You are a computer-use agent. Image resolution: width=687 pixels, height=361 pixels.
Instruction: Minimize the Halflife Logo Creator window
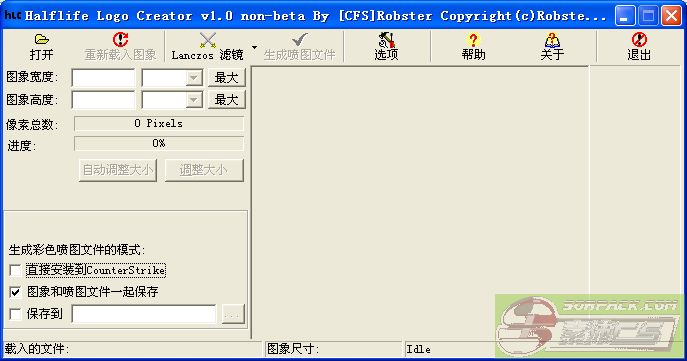coord(625,16)
